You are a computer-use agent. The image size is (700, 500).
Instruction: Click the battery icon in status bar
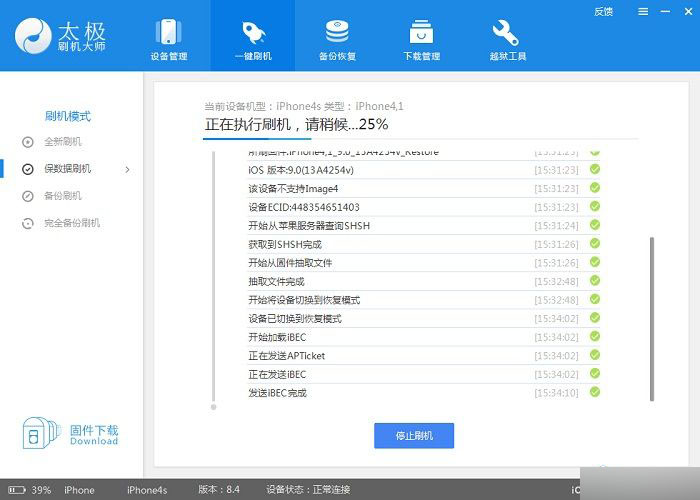click(17, 490)
